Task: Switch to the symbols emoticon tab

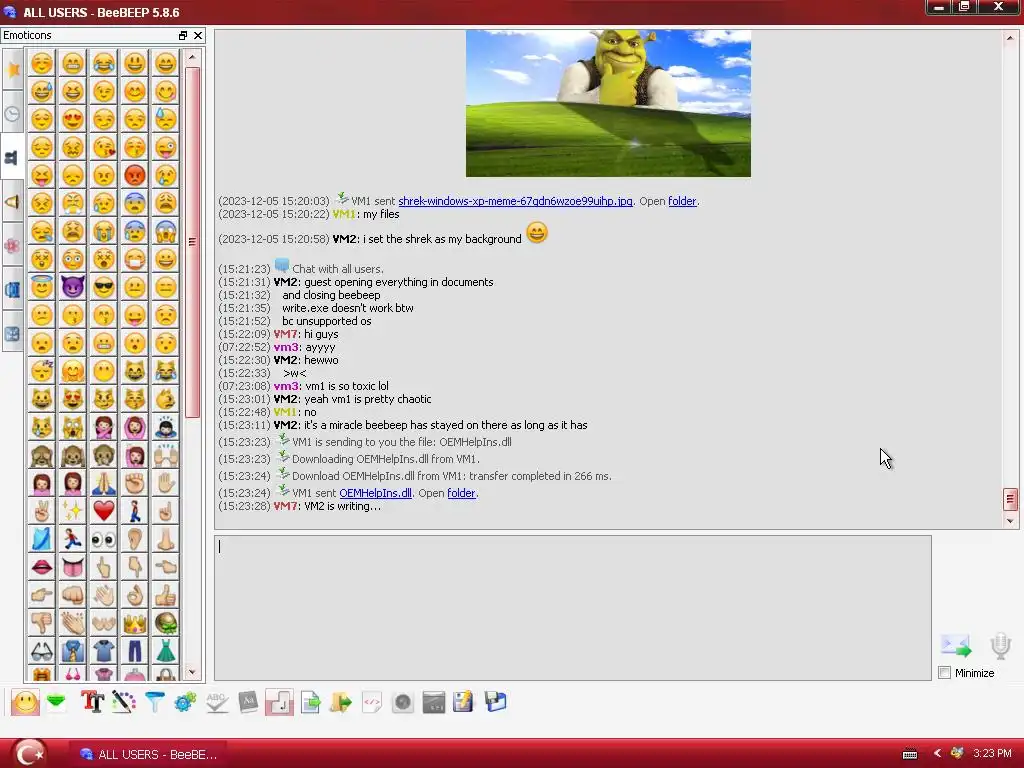Action: (x=12, y=334)
